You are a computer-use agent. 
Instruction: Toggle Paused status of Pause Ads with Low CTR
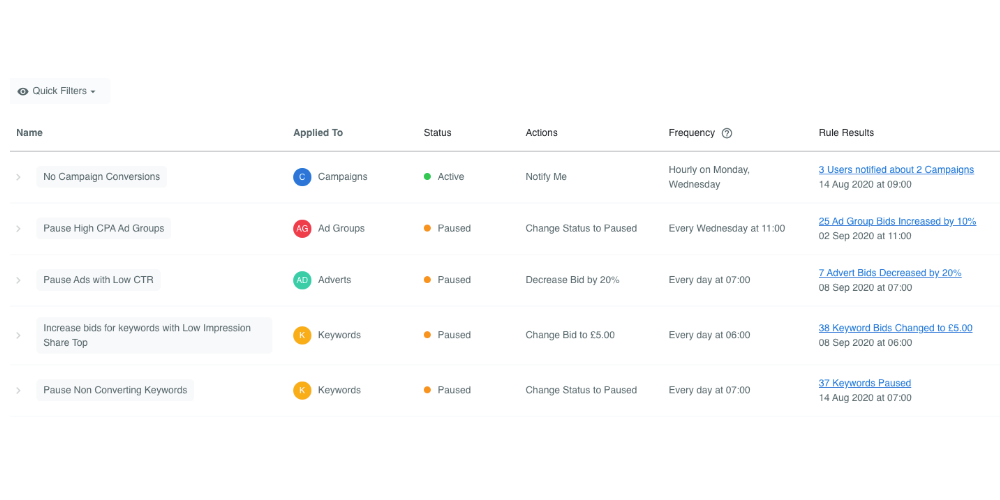447,280
